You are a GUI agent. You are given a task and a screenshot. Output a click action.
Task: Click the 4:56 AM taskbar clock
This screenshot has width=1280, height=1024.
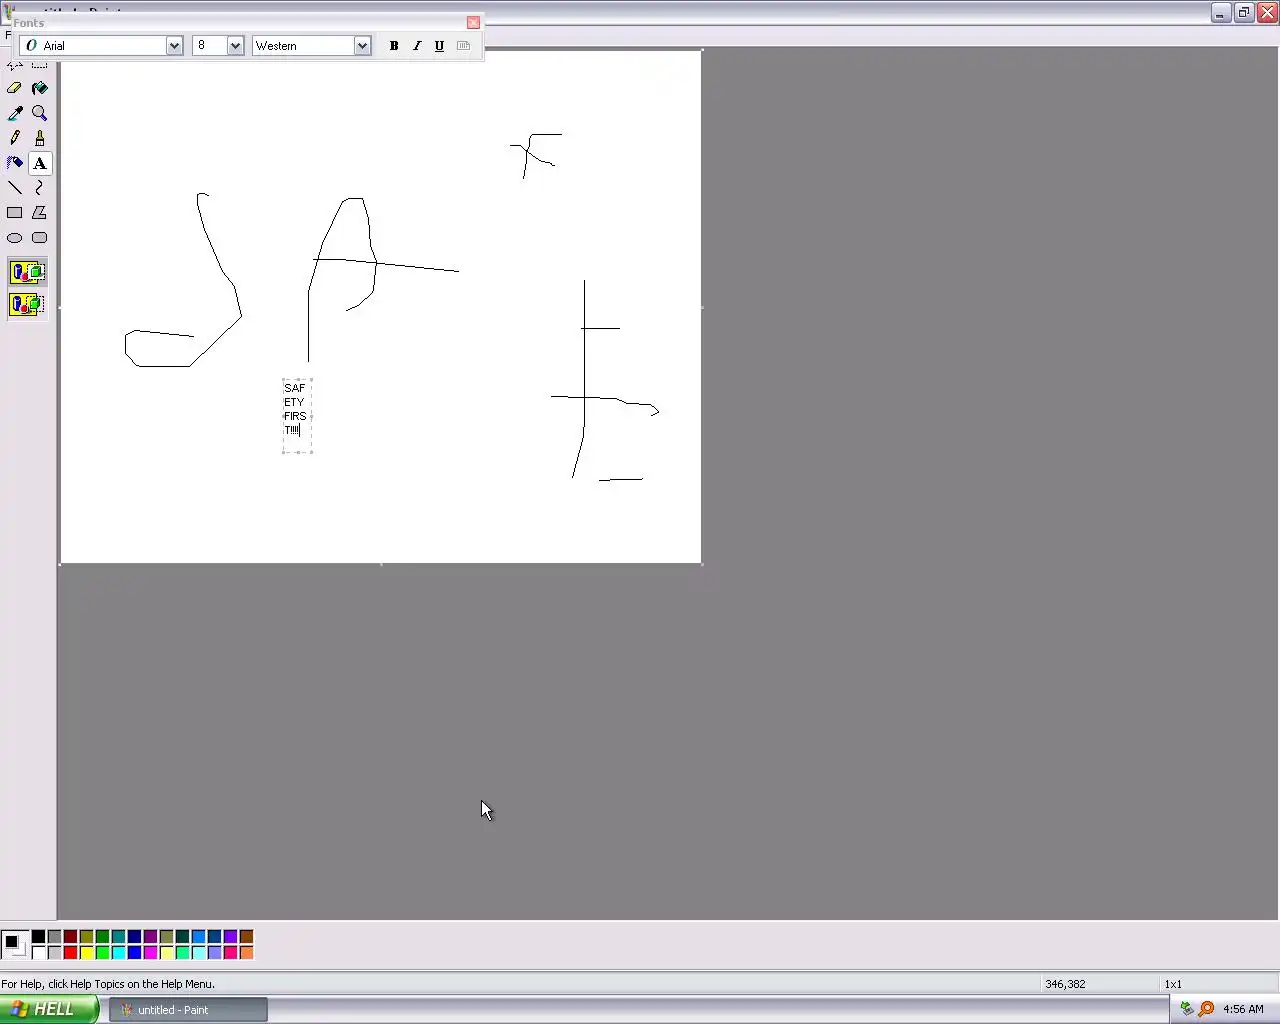click(1243, 1009)
